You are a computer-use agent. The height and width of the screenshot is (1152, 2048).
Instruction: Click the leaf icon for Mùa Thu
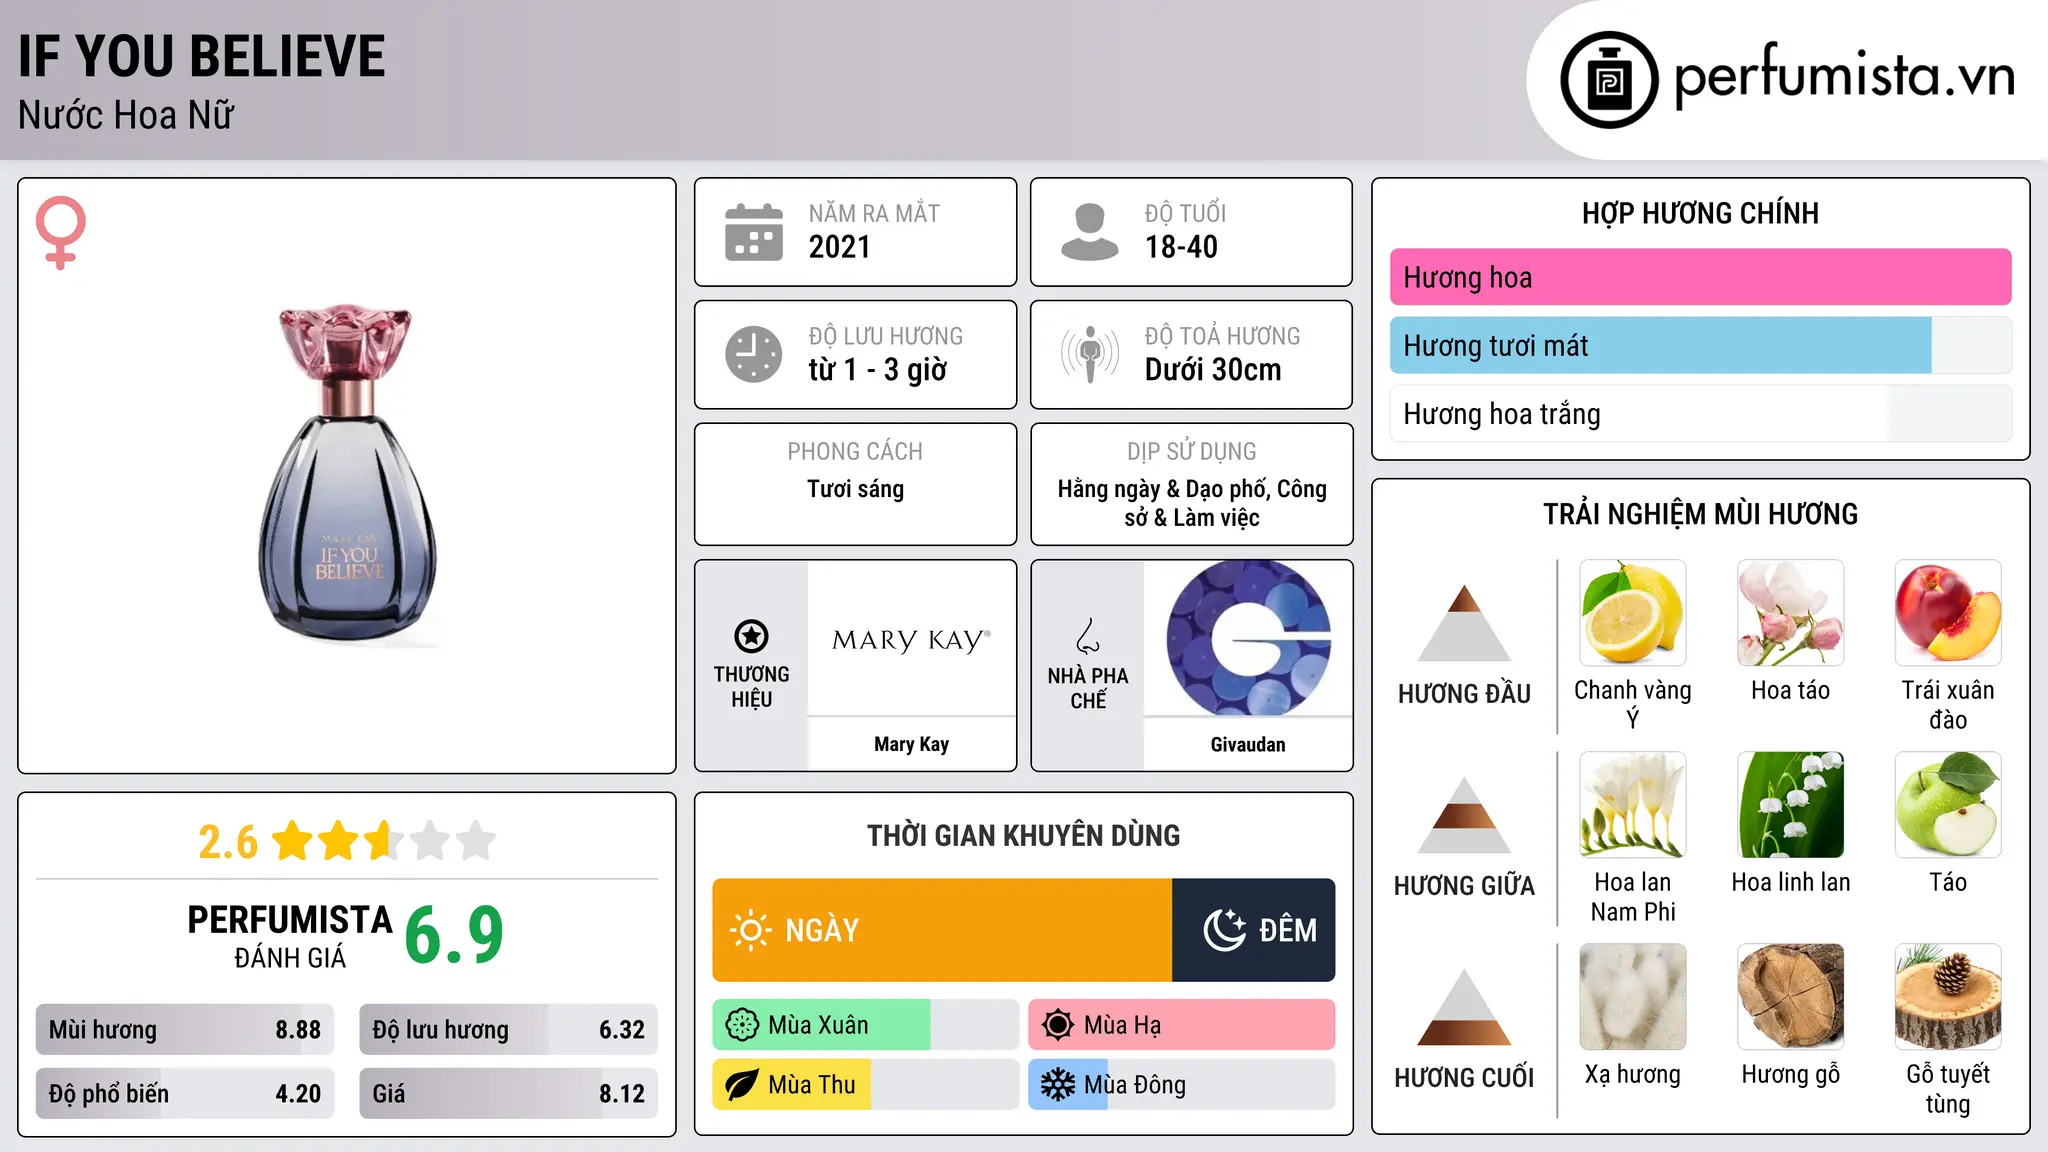(742, 1085)
